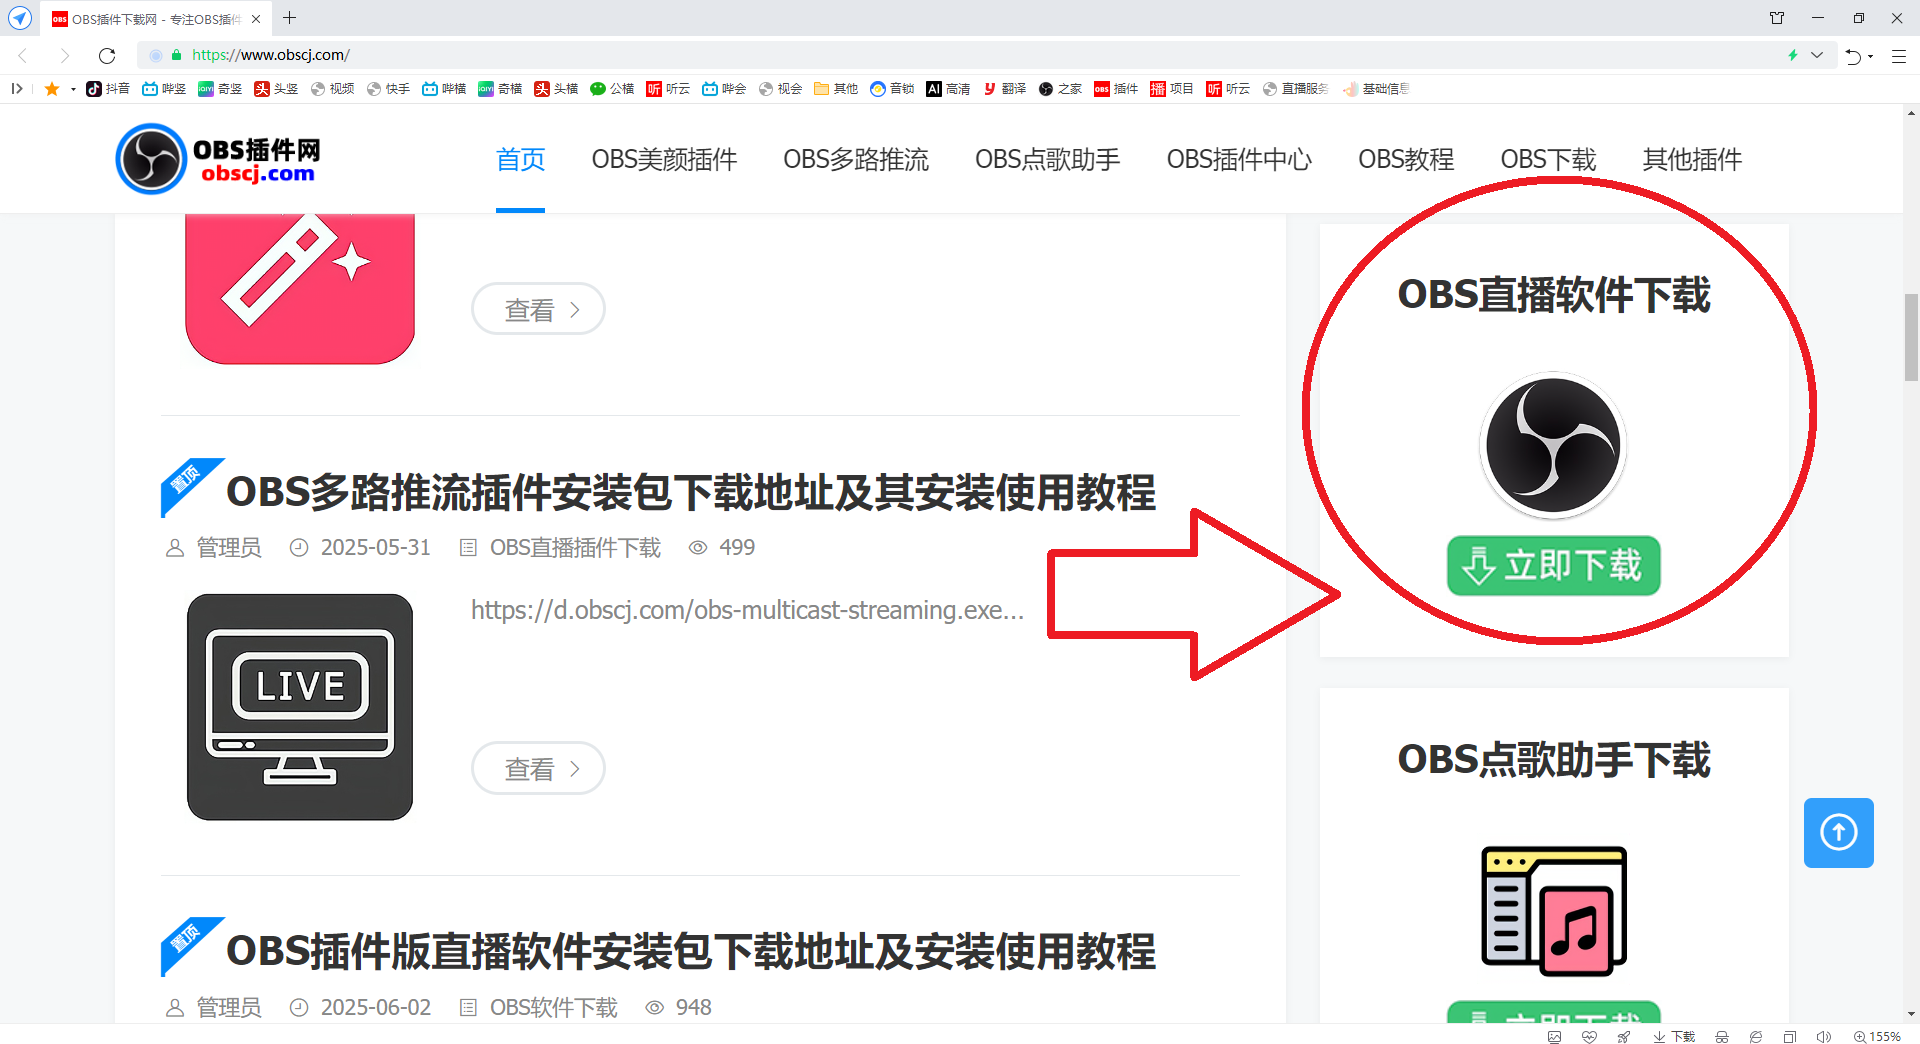This screenshot has width=1920, height=1044.
Task: Click the OBS插件网 site logo
Action: point(219,159)
